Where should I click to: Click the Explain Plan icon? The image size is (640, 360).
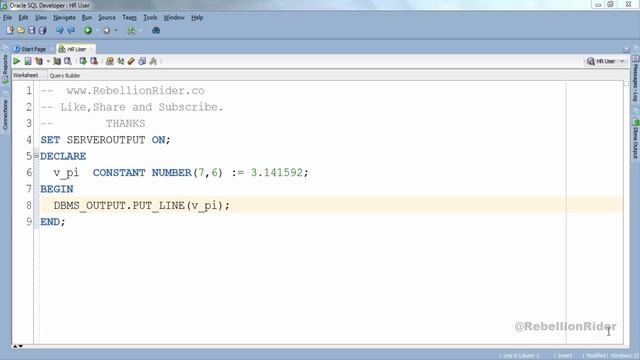(39, 61)
